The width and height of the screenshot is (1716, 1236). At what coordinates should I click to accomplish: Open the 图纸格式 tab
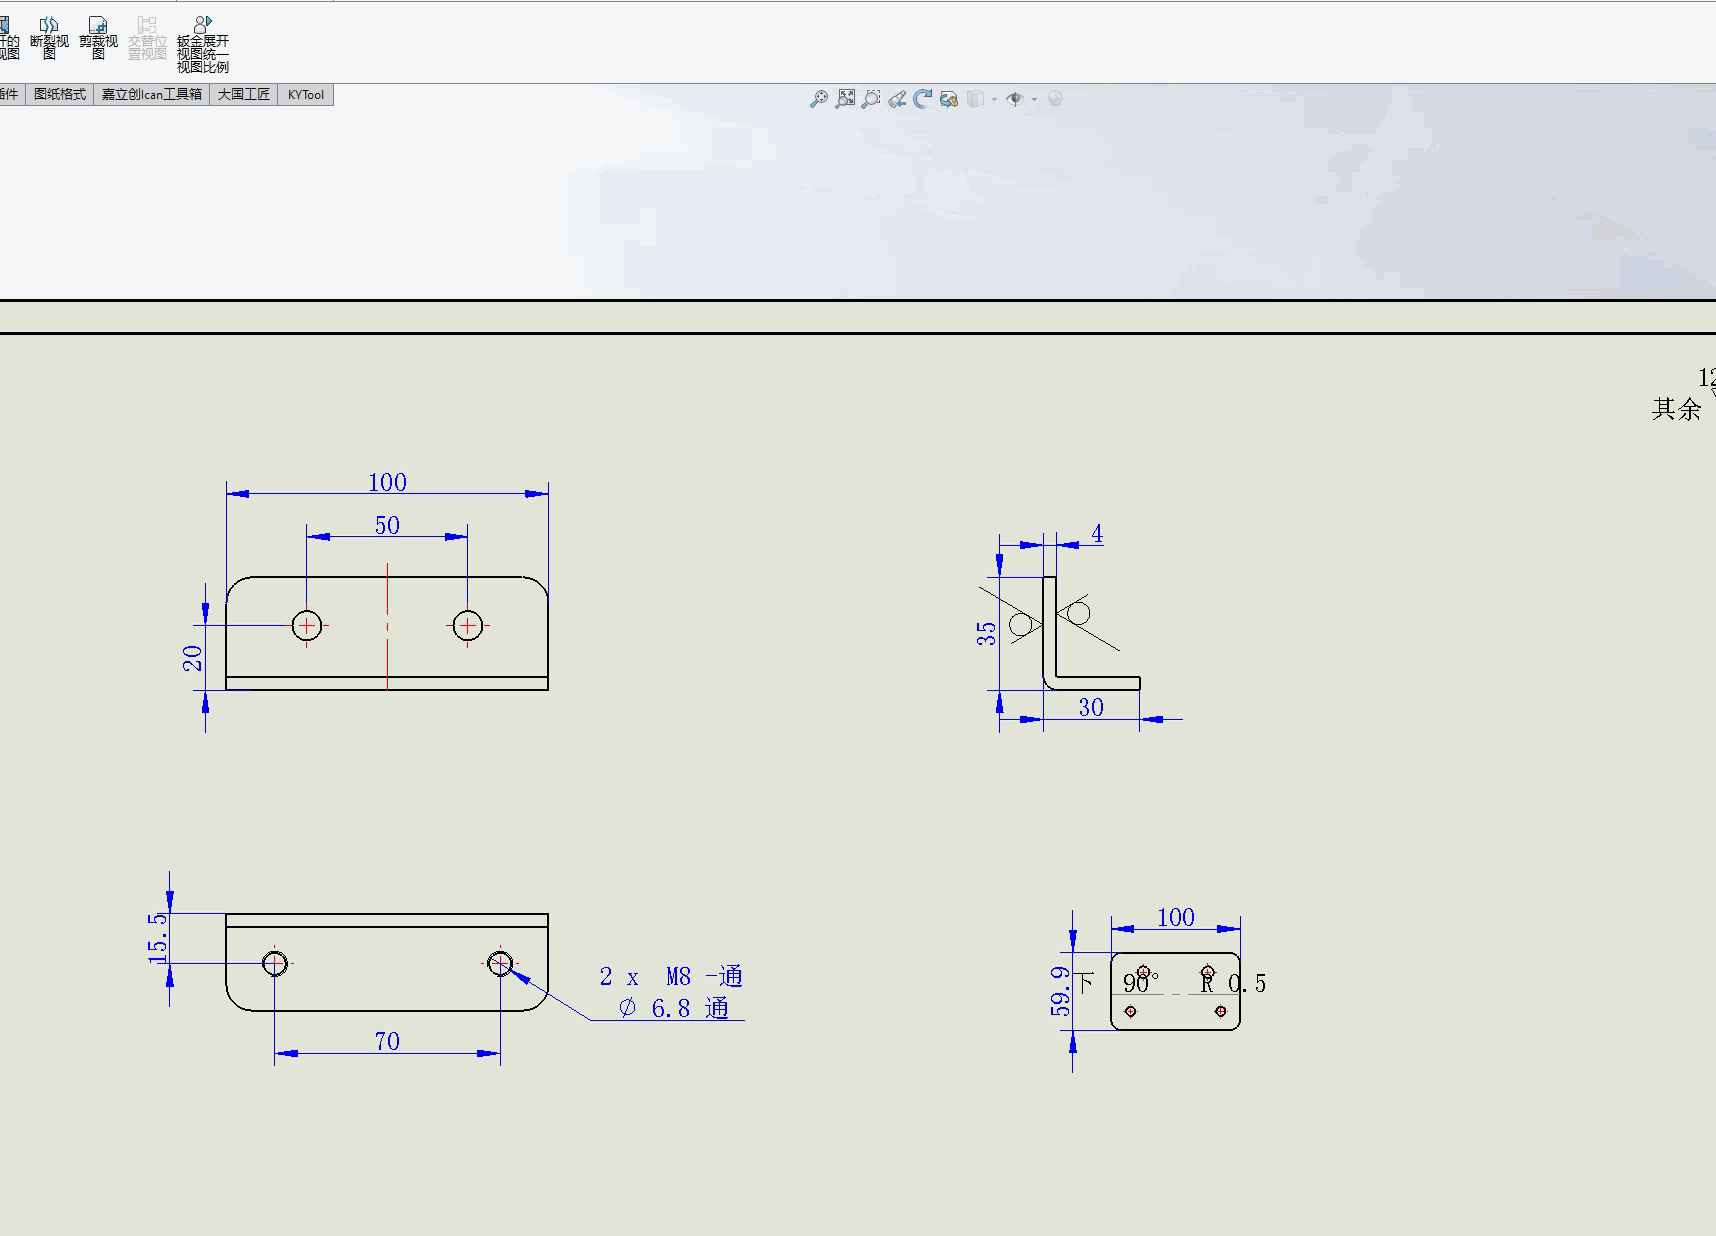tap(60, 94)
